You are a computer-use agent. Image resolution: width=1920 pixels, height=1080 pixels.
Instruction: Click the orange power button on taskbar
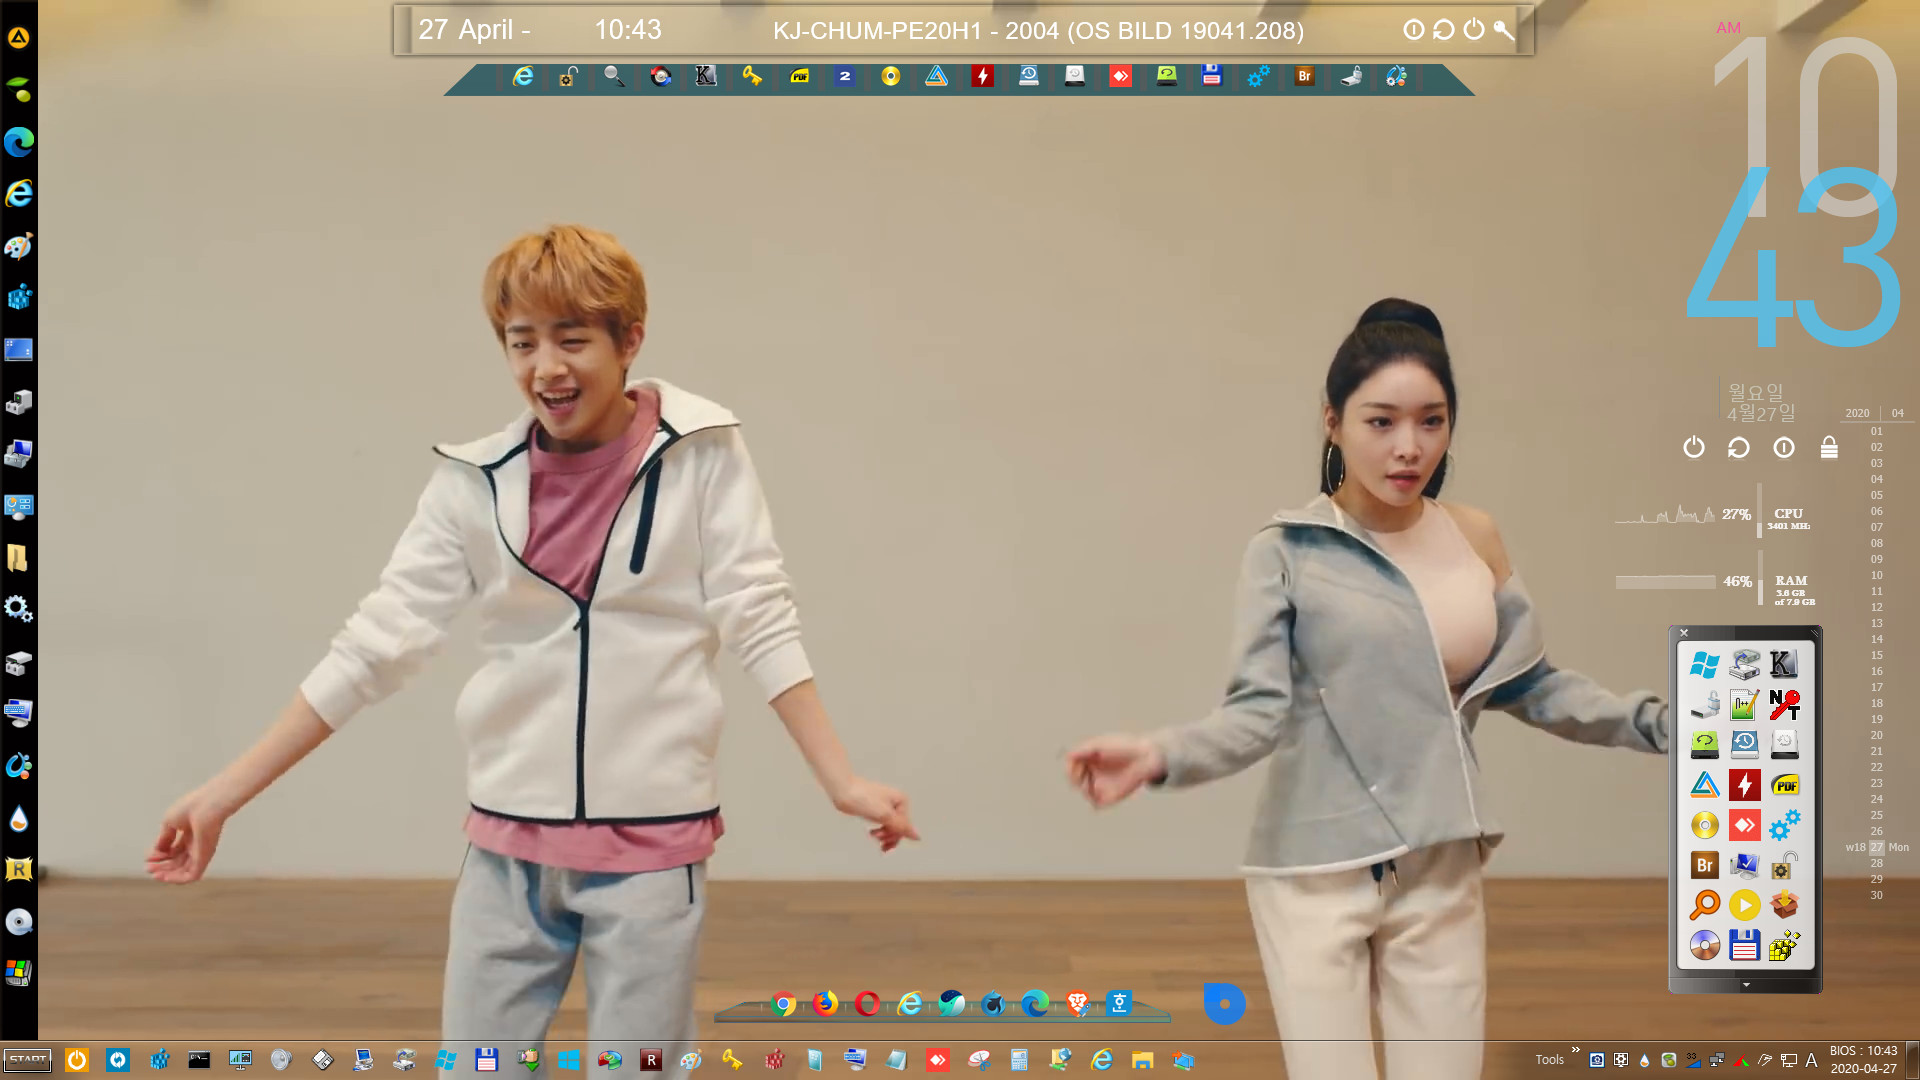[x=77, y=1060]
